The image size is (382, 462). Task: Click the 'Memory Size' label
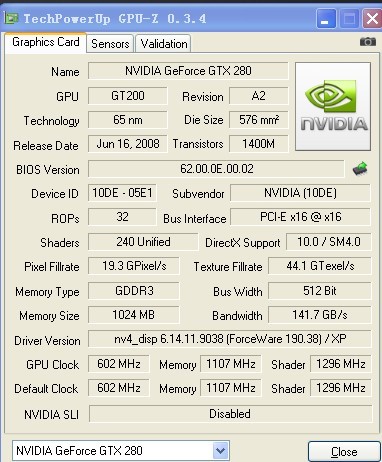49,316
